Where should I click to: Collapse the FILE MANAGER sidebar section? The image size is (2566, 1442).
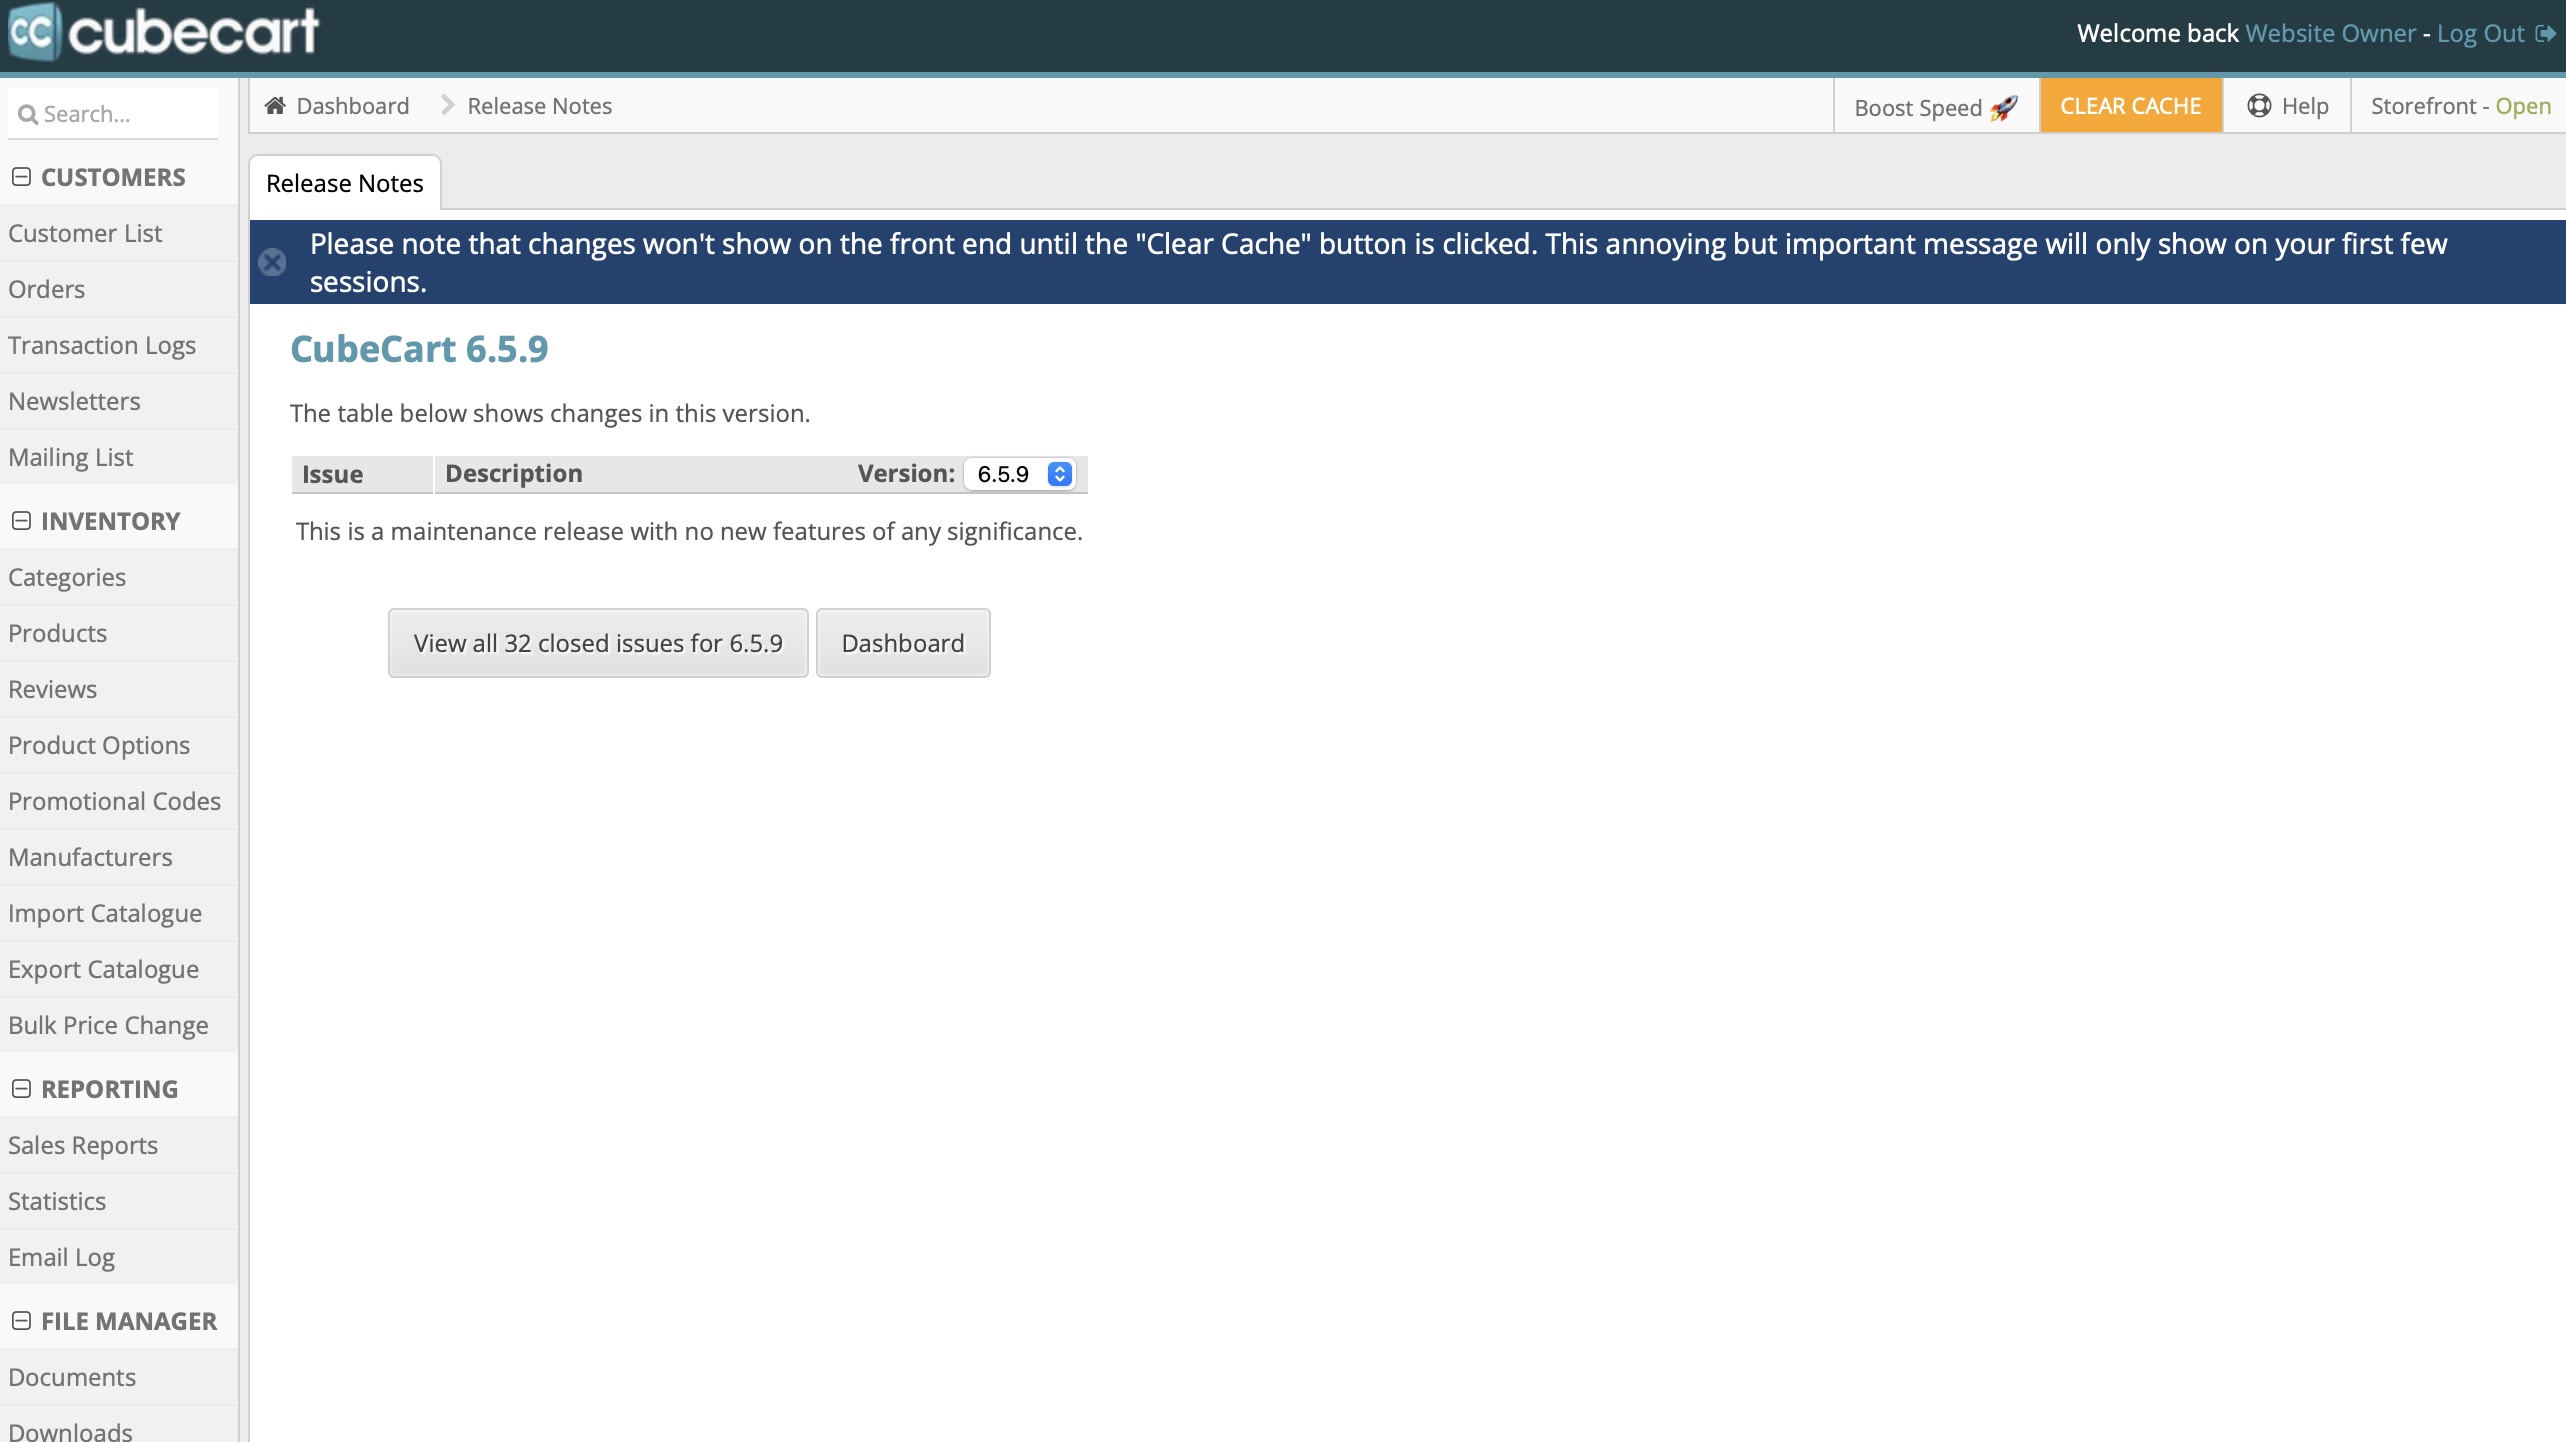[21, 1320]
